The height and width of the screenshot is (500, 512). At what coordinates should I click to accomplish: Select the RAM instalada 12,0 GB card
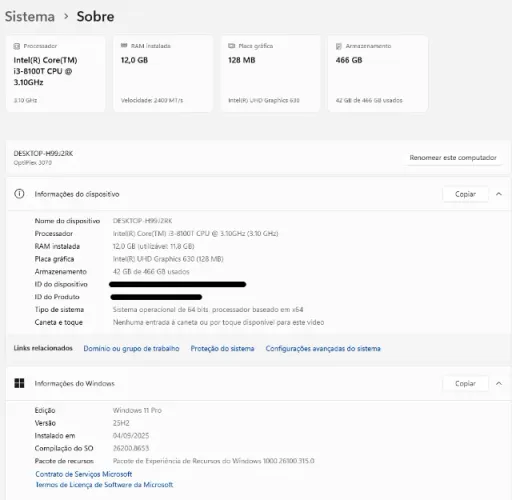[x=163, y=73]
